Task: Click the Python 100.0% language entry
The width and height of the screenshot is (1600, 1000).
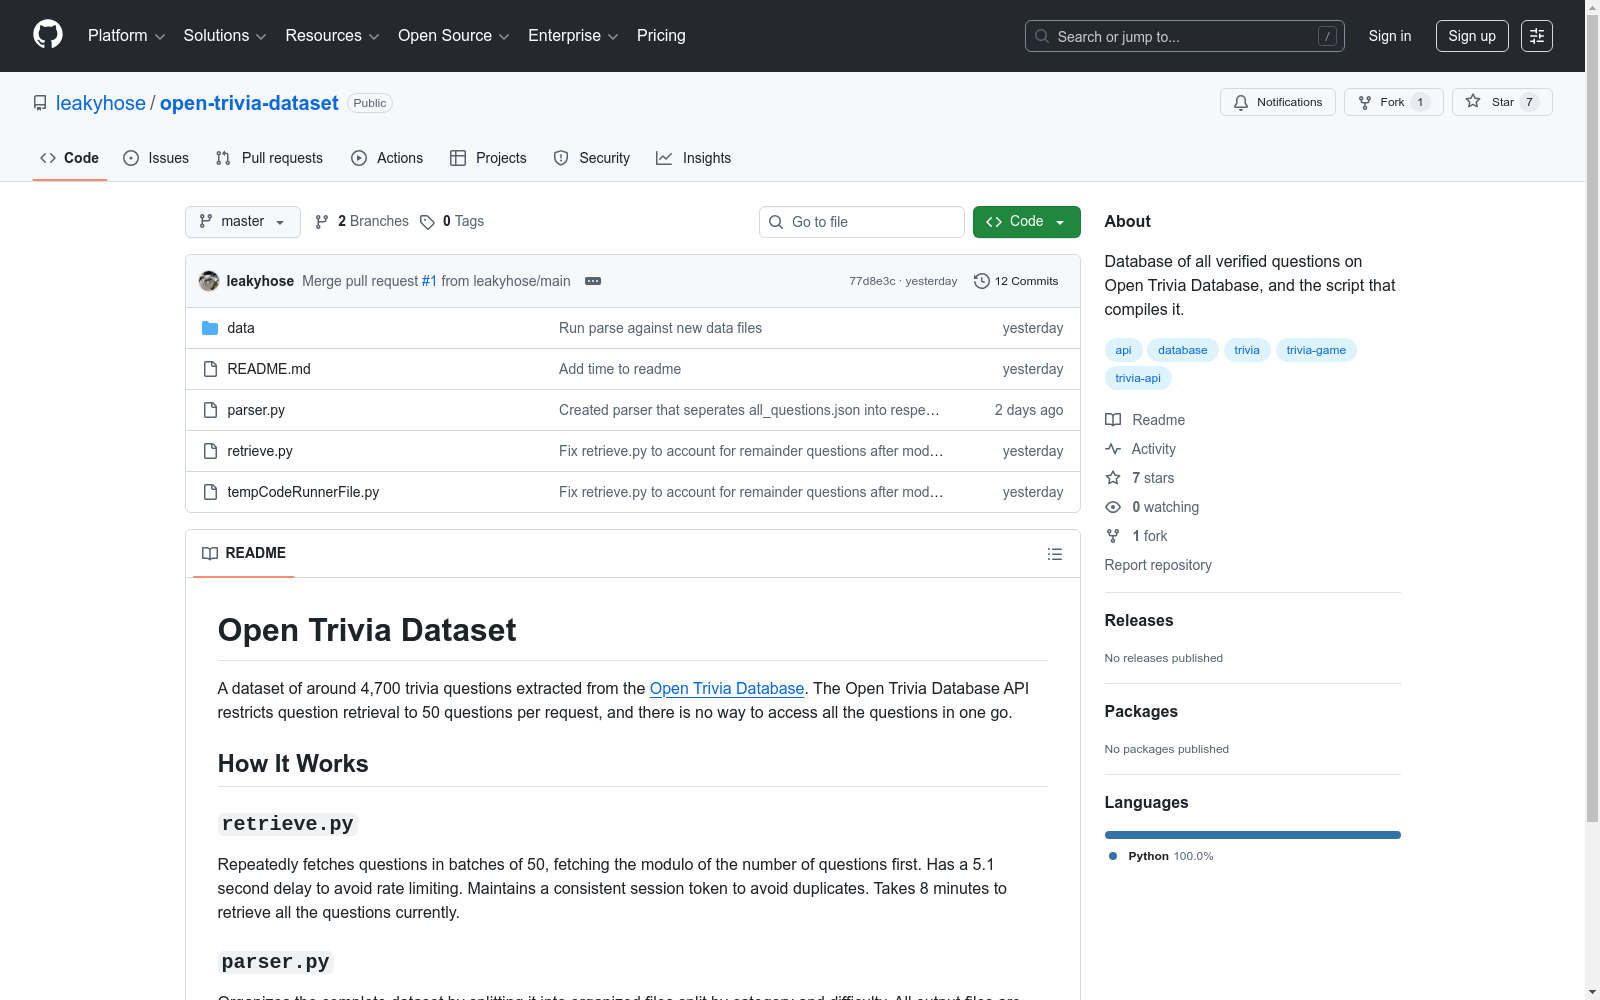Action: tap(1161, 856)
